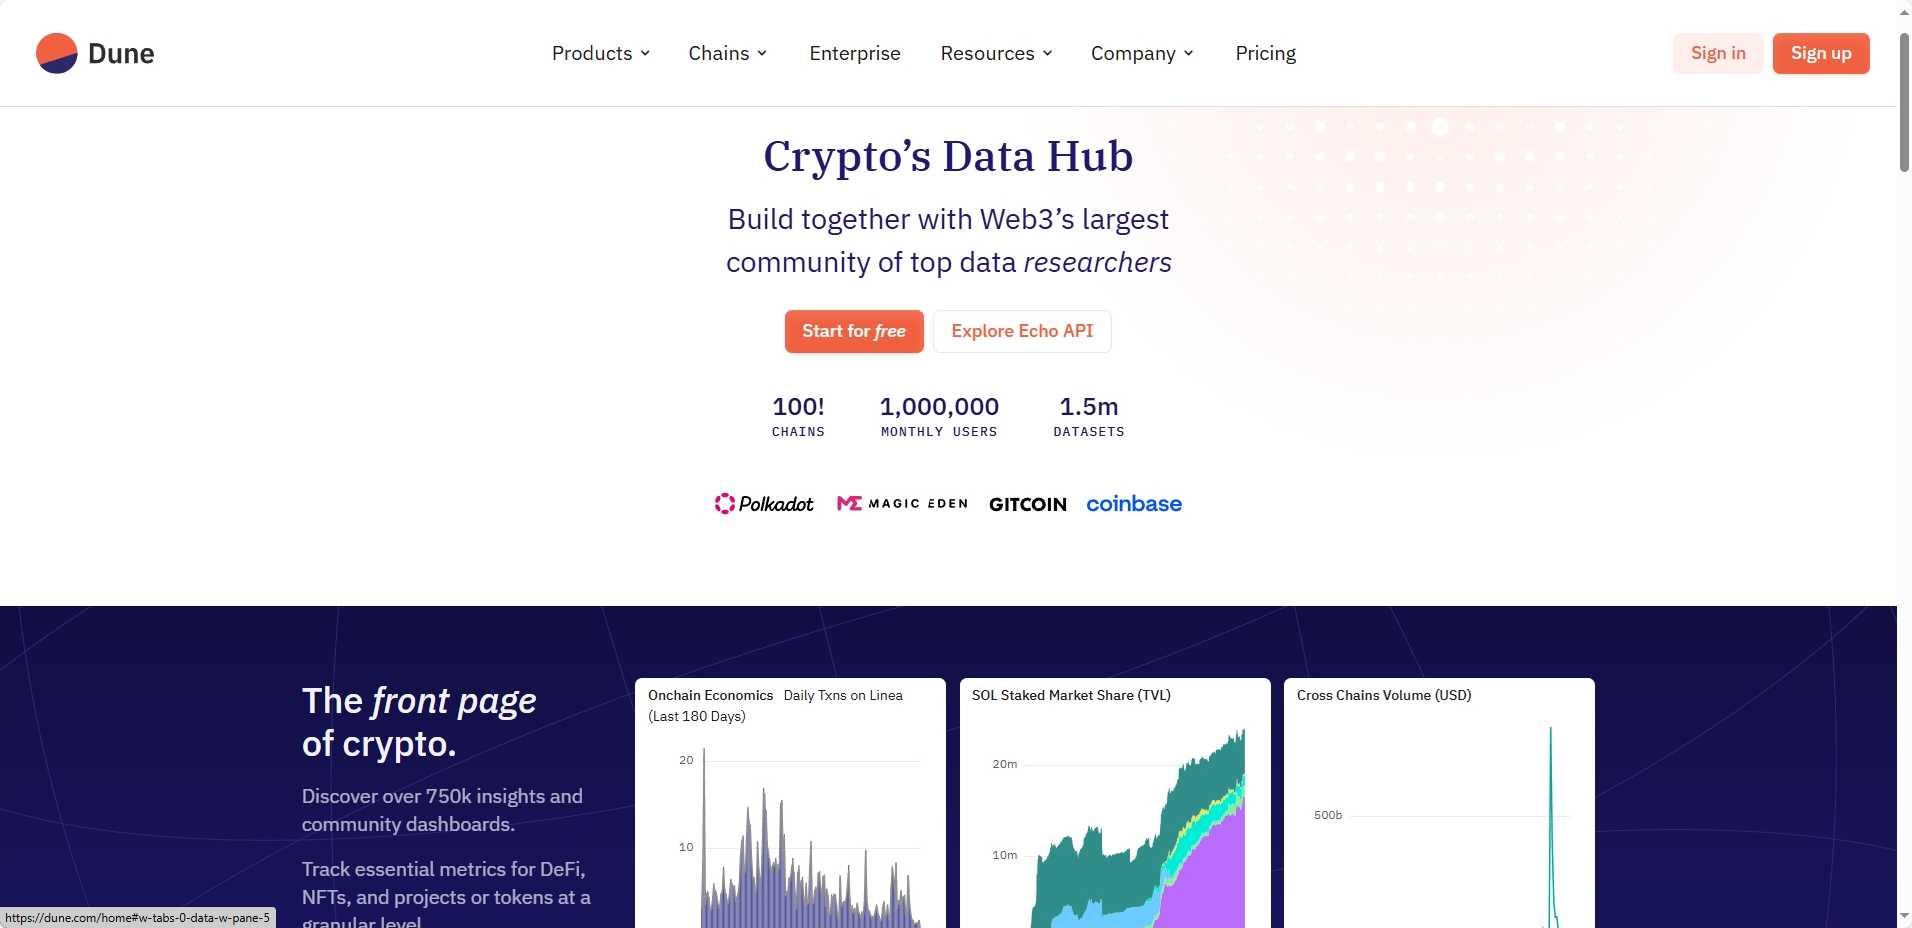Click the Gitcoin logo
Image resolution: width=1912 pixels, height=928 pixels.
[1027, 504]
